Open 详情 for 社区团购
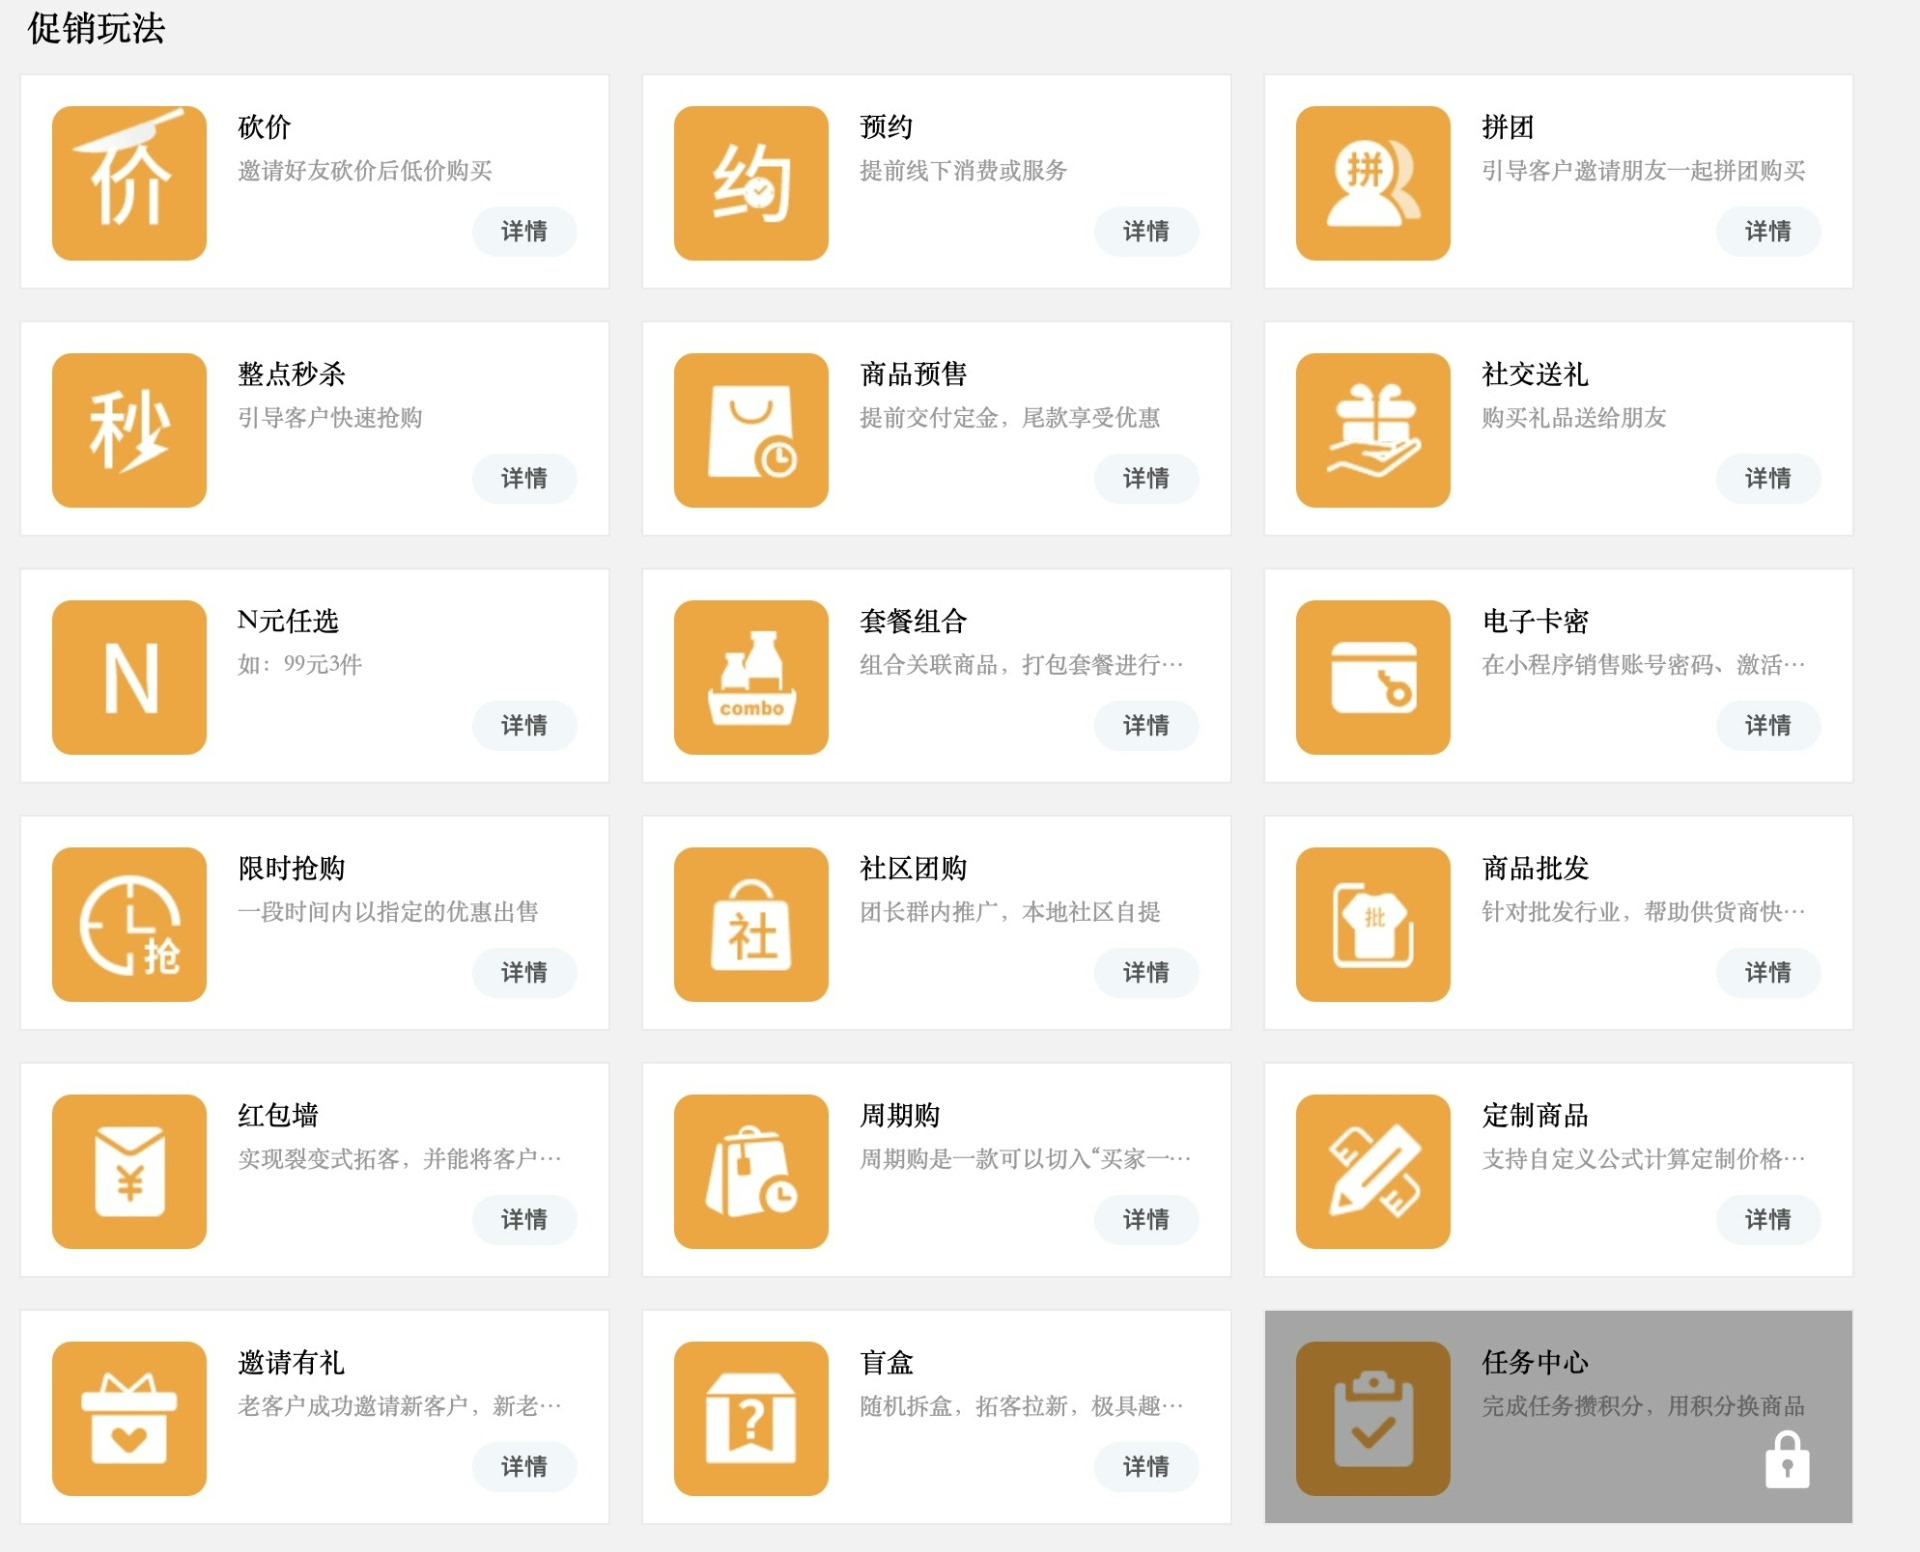The image size is (1920, 1552). 1146,972
